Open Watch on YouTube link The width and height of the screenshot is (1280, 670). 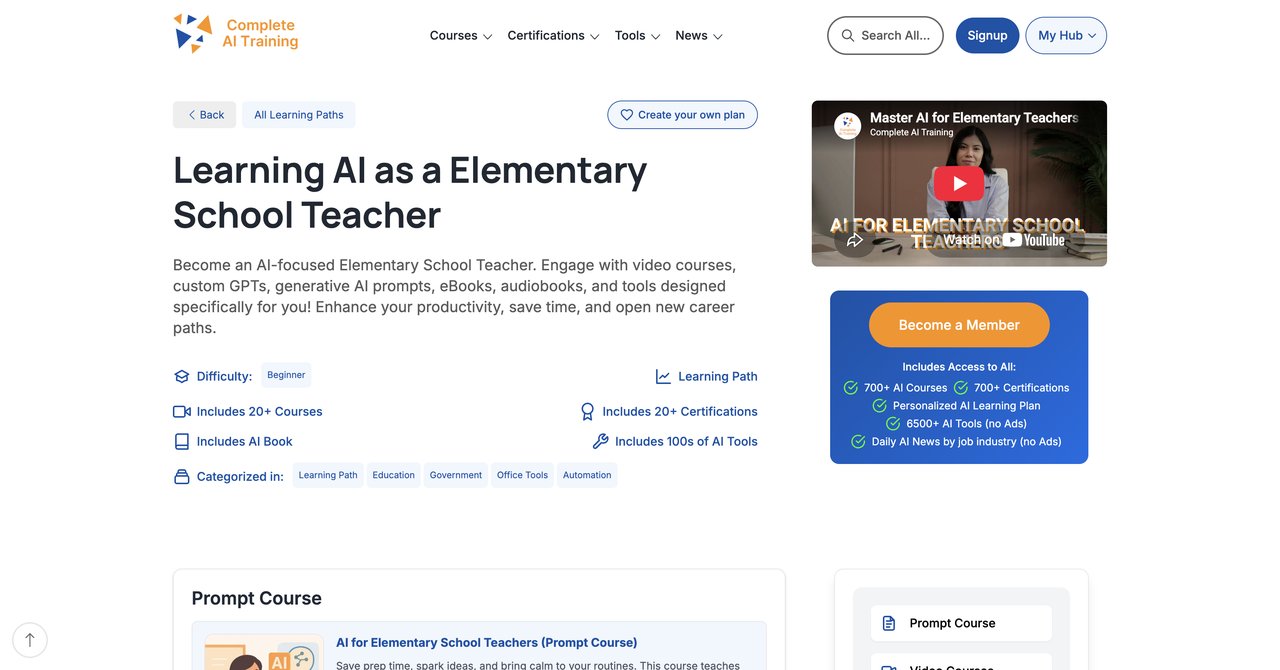click(x=1004, y=240)
